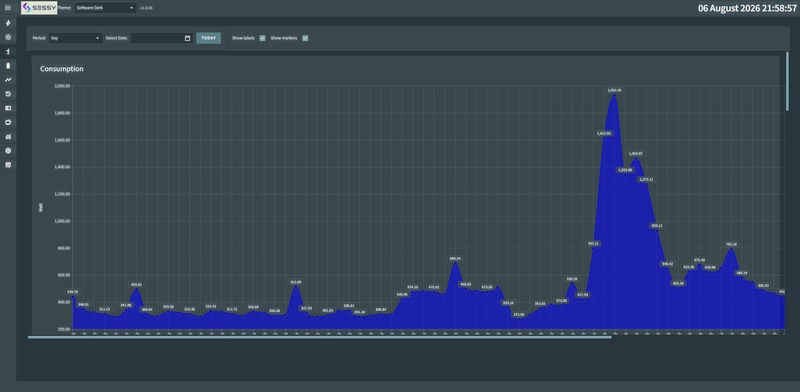Click the 536.35 data label
The height and width of the screenshot is (392, 800).
coord(572,279)
